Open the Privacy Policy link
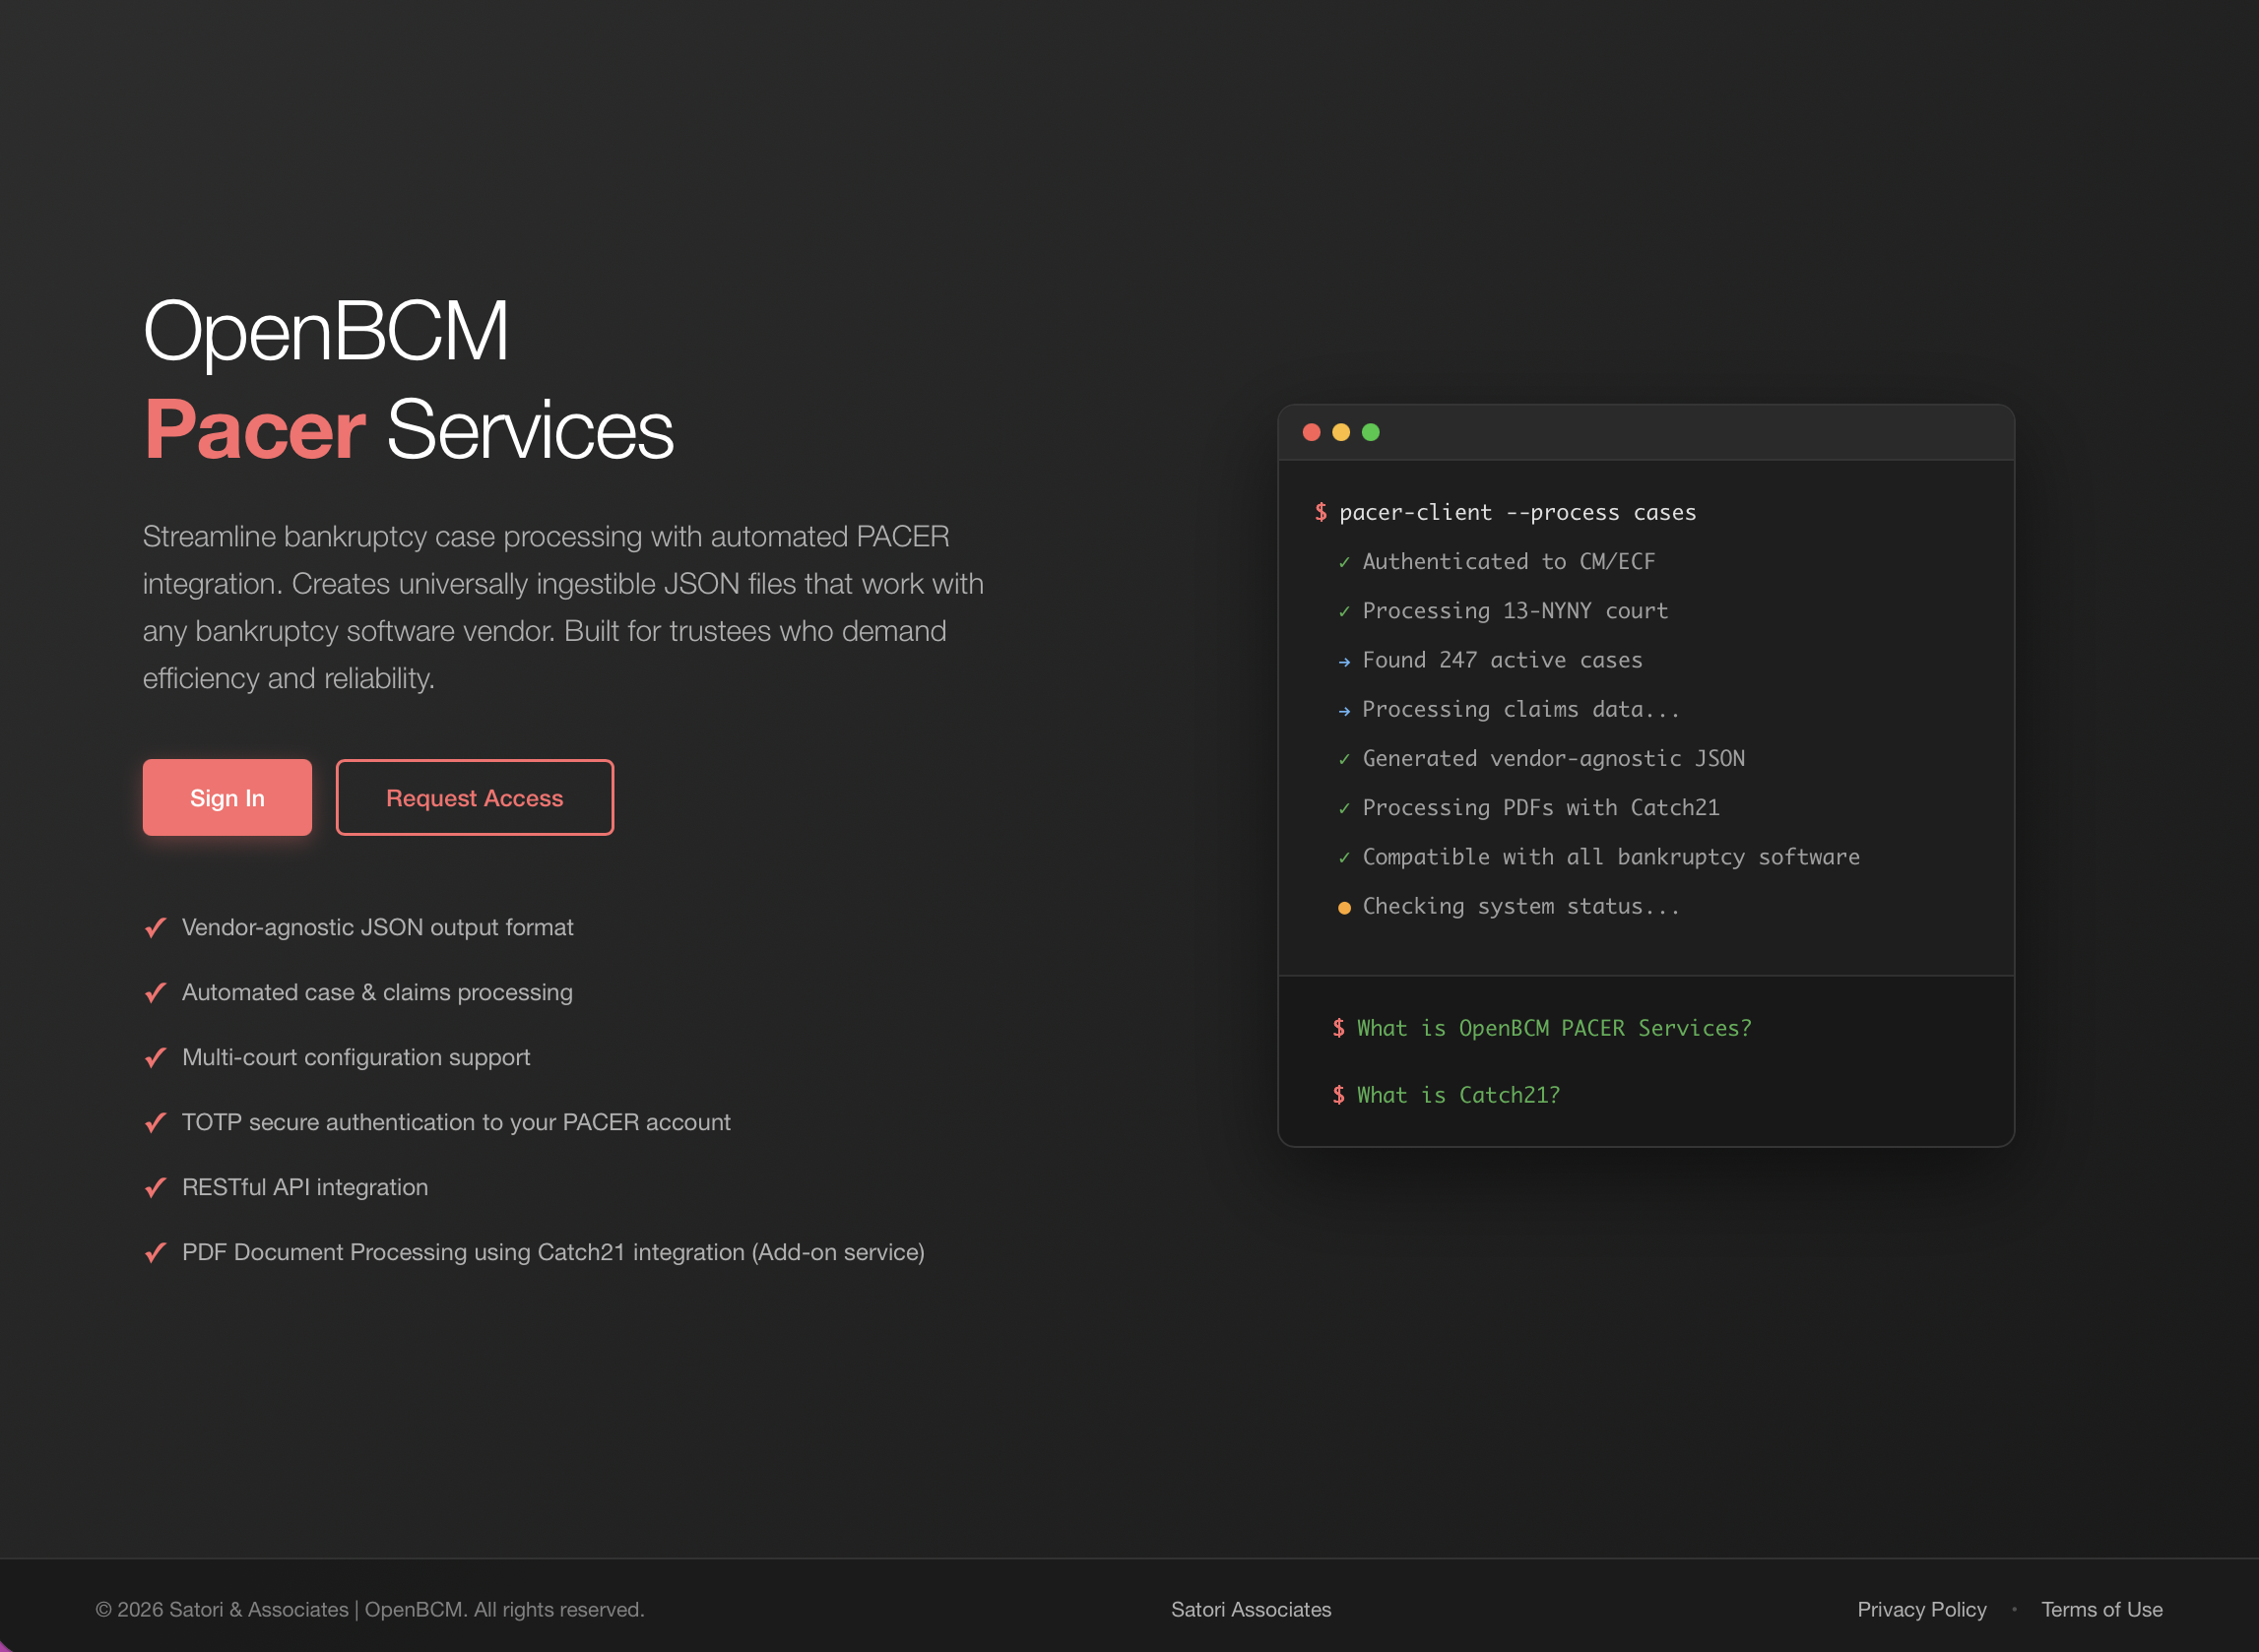Image resolution: width=2259 pixels, height=1652 pixels. (x=1922, y=1609)
